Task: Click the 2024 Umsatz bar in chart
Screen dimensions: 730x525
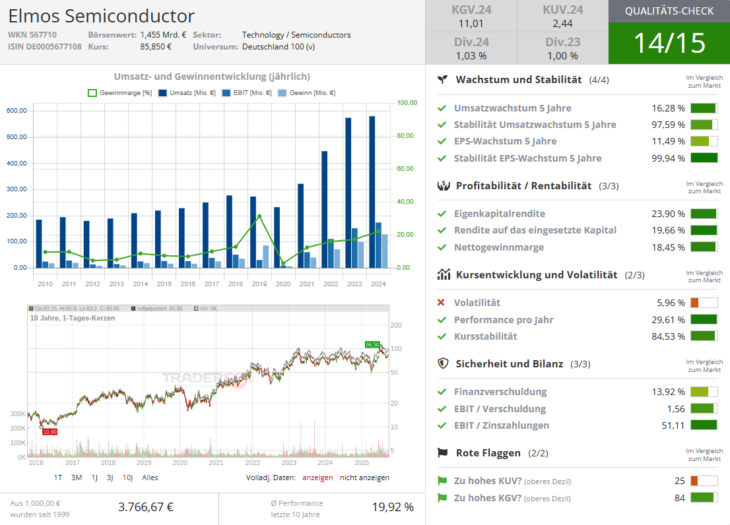Action: tap(372, 192)
